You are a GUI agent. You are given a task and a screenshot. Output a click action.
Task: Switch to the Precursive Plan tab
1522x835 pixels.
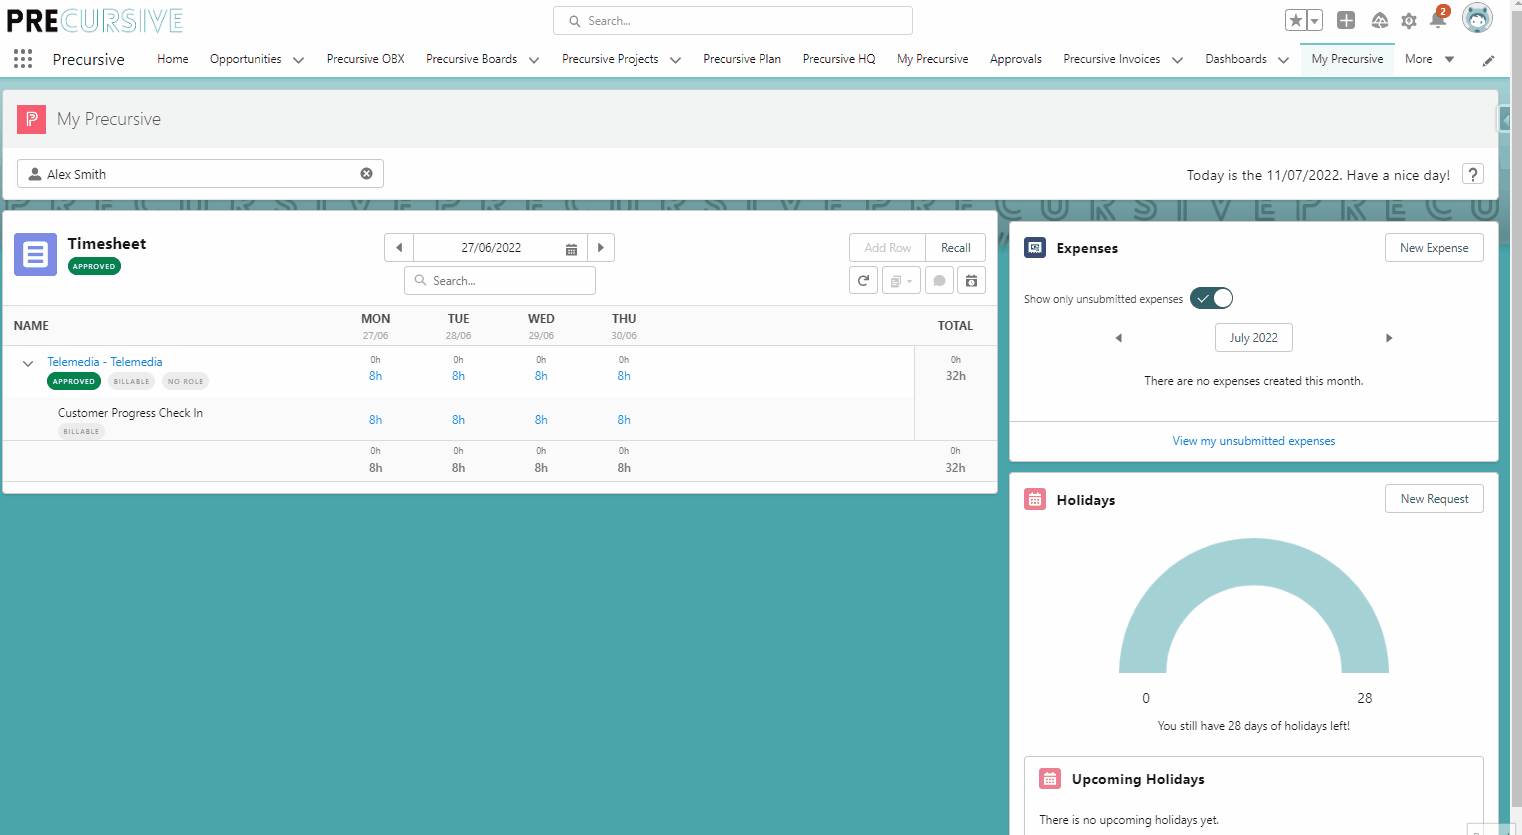point(741,59)
